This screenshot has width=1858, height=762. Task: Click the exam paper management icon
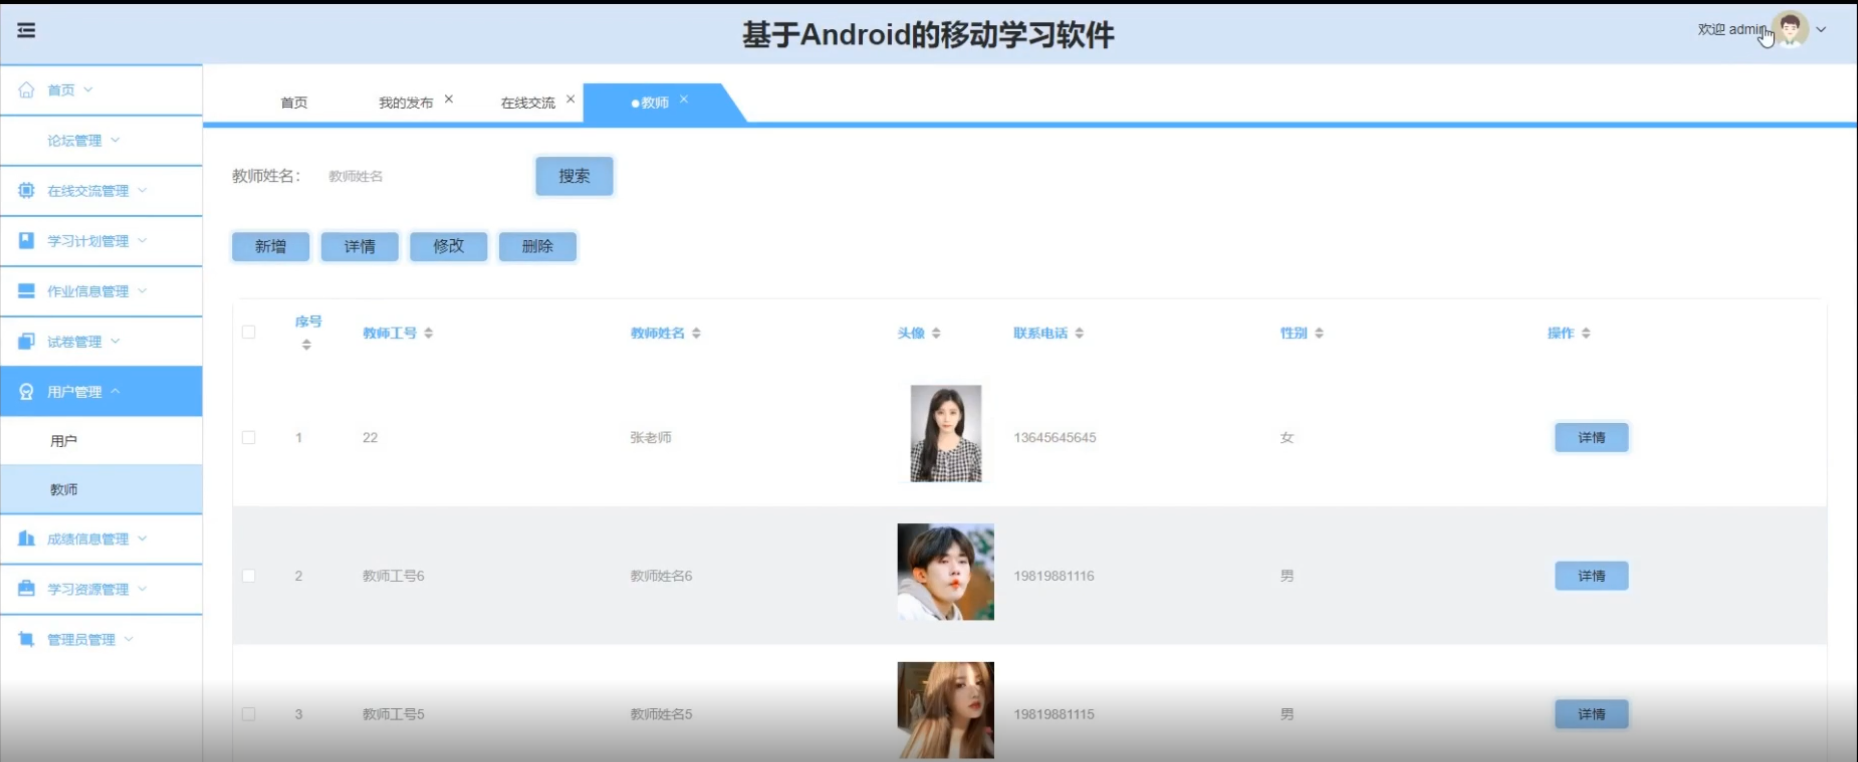point(27,341)
